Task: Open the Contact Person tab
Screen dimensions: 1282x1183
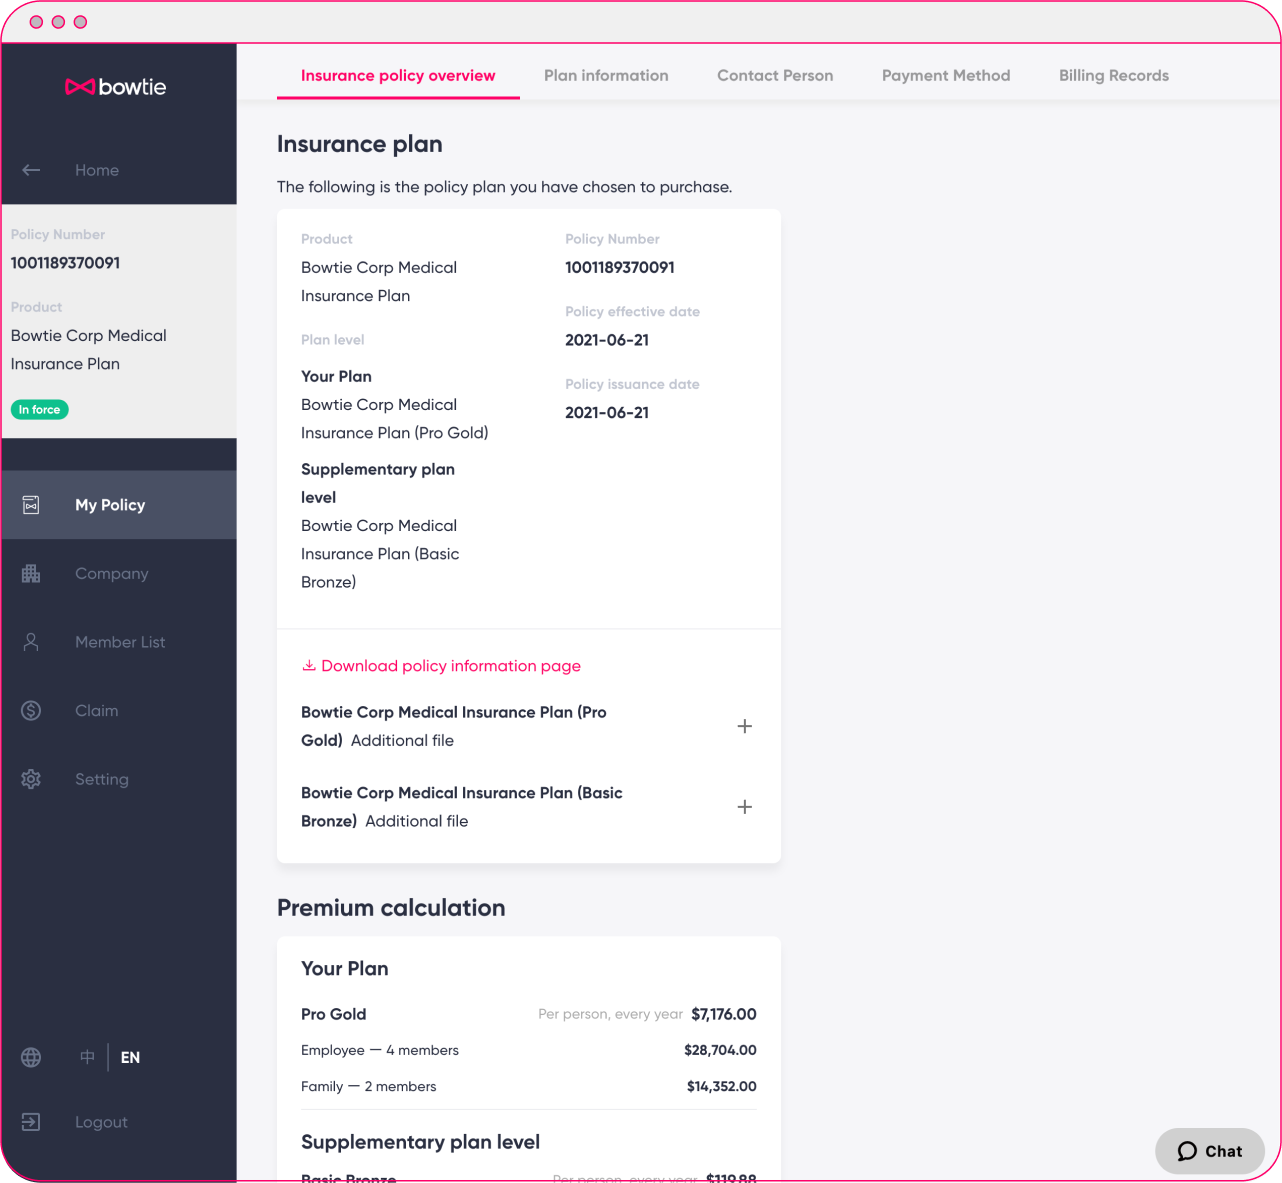Action: [x=775, y=75]
